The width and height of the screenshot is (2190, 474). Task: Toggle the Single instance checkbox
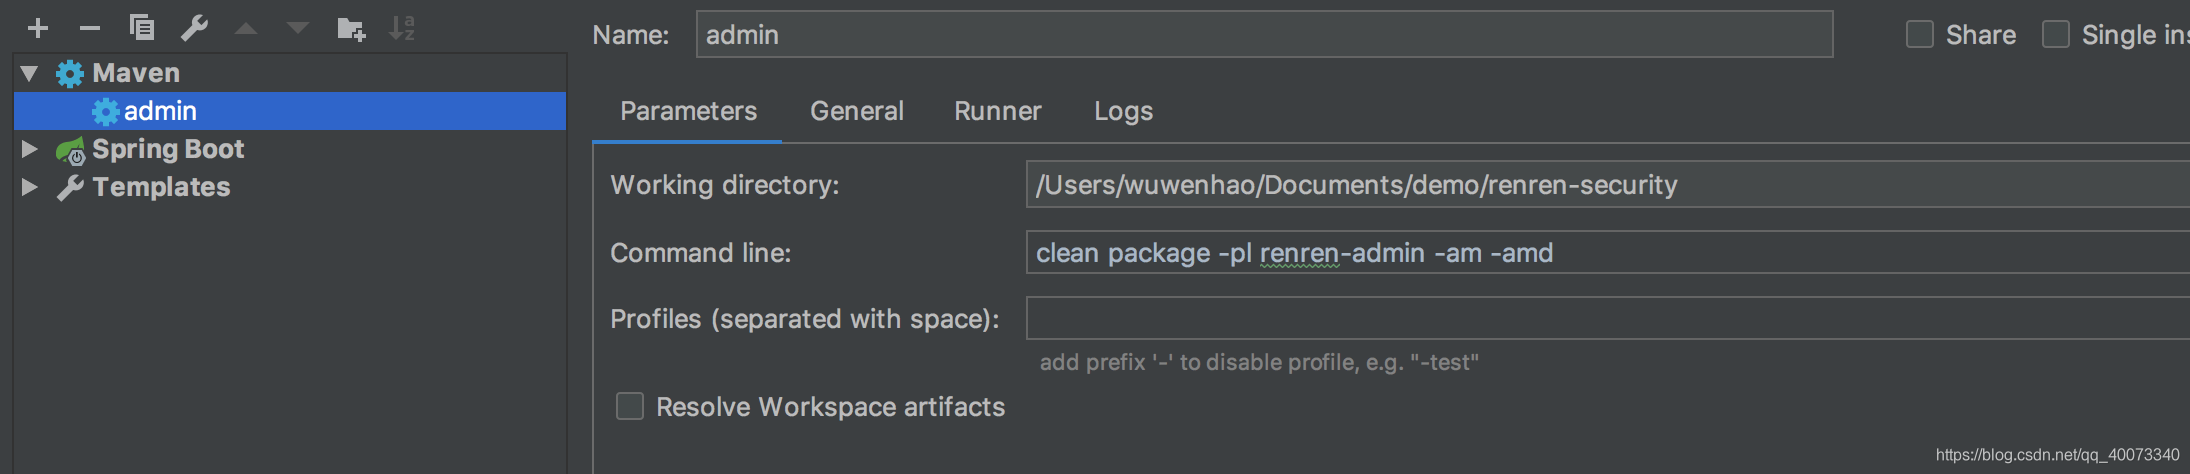(2056, 34)
